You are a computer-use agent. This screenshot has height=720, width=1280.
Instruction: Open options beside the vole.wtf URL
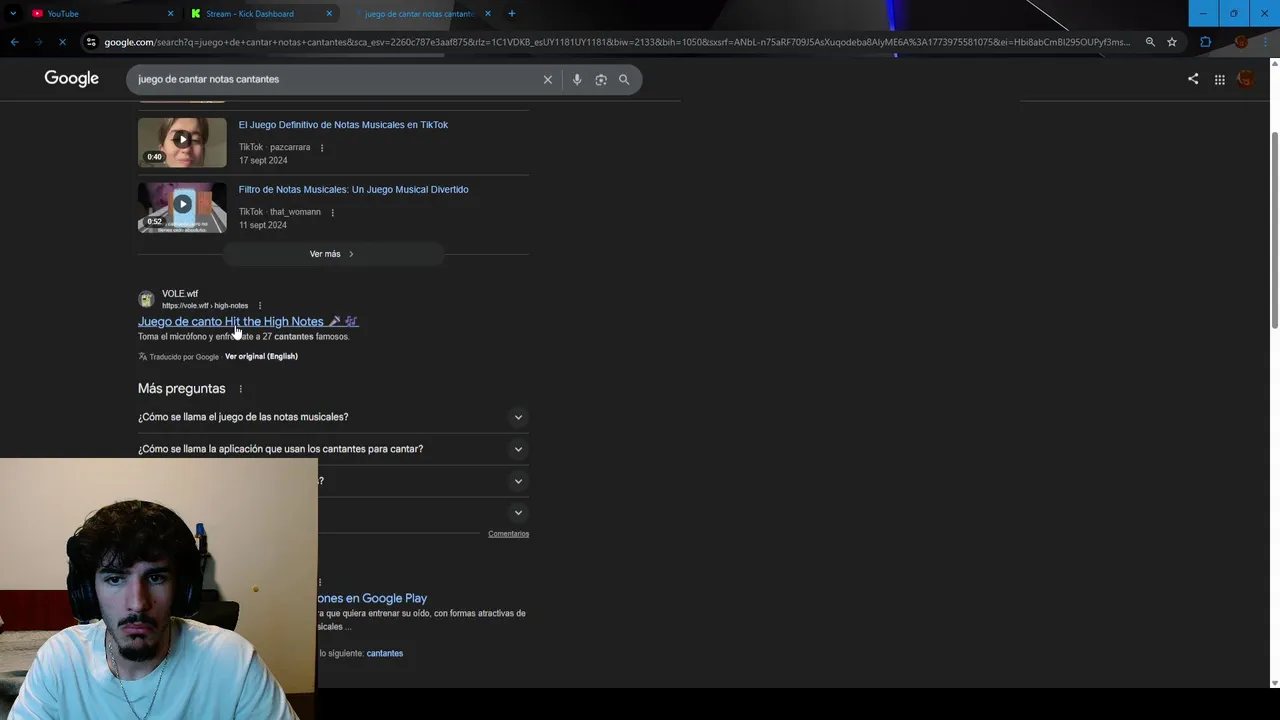click(x=260, y=306)
